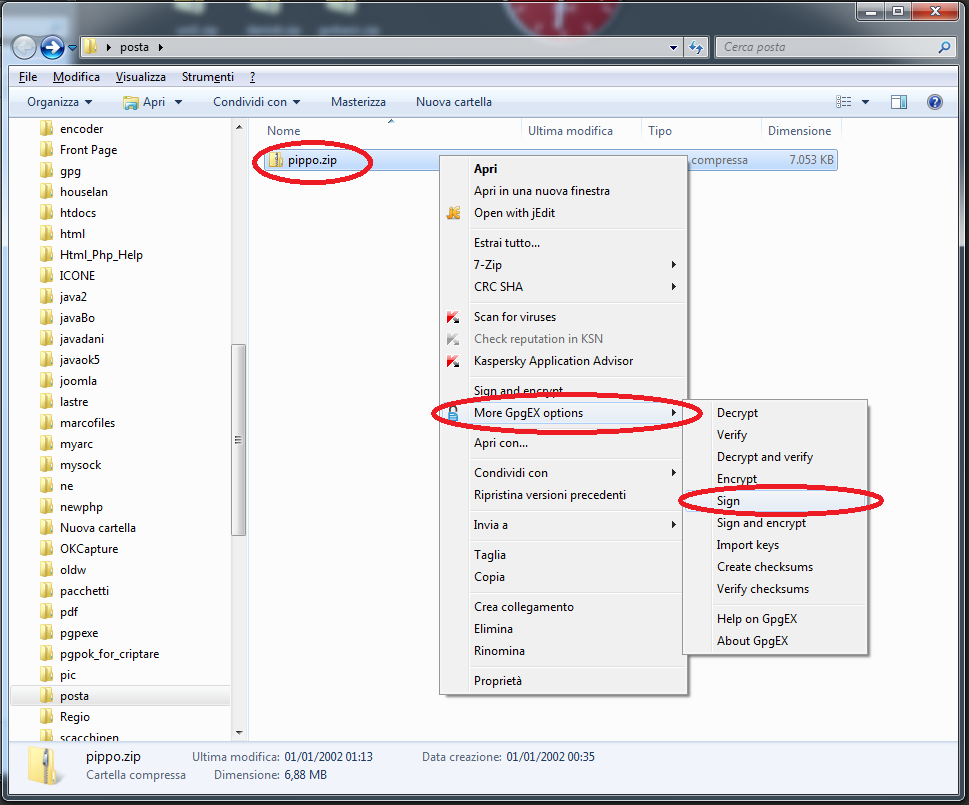Screen dimensions: 969x805
Task: Expand the CRC SHA submenu
Action: coord(573,287)
